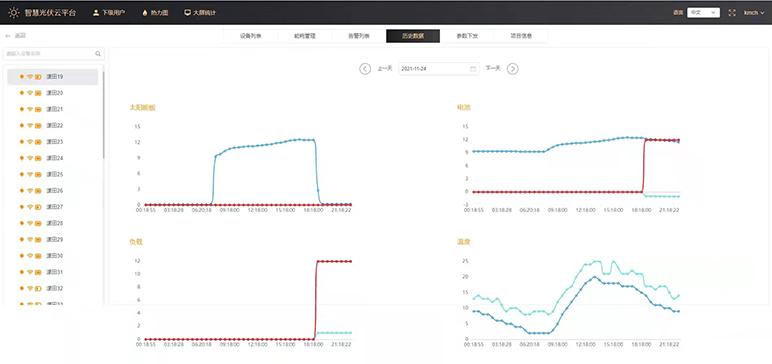Viewport: 772px width, 364px height.
Task: Click the device name search input field
Action: [x=49, y=54]
